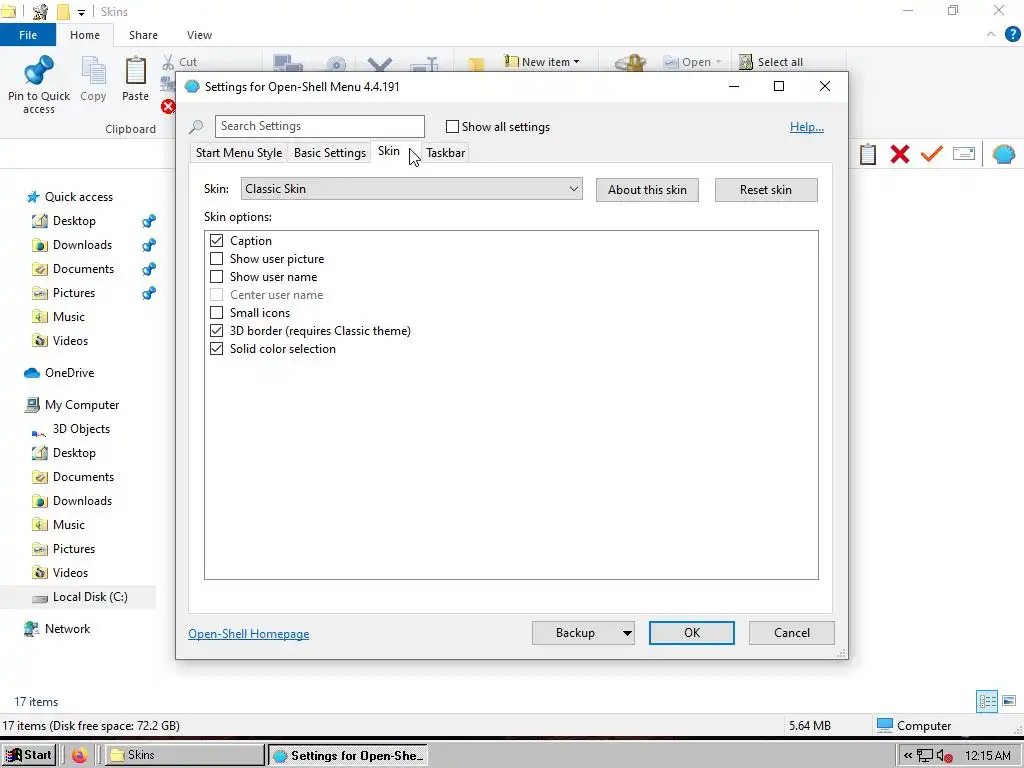Switch to Taskbar tab
This screenshot has height=768, width=1024.
[x=445, y=153]
